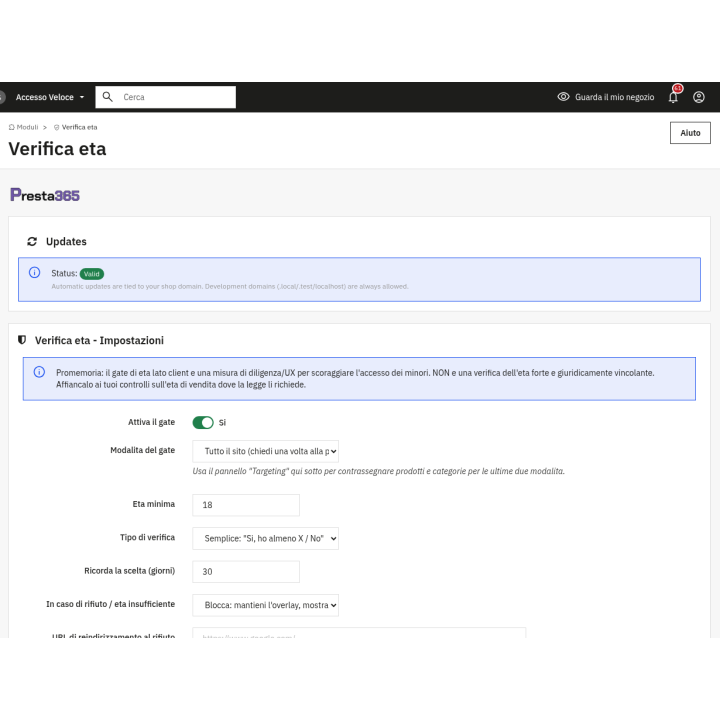Screen dimensions: 720x720
Task: Open the Modalita del gate dropdown
Action: (x=265, y=451)
